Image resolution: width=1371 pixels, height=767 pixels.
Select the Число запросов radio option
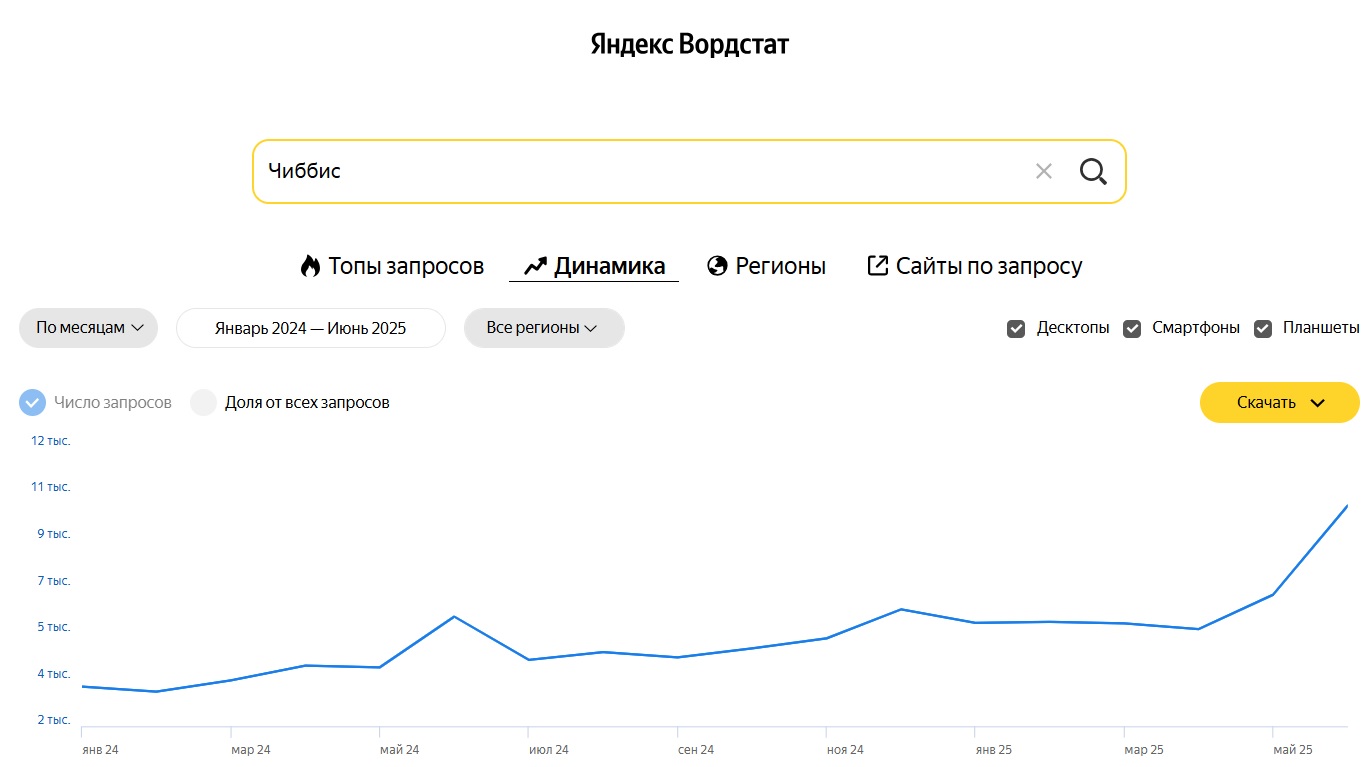[x=32, y=402]
